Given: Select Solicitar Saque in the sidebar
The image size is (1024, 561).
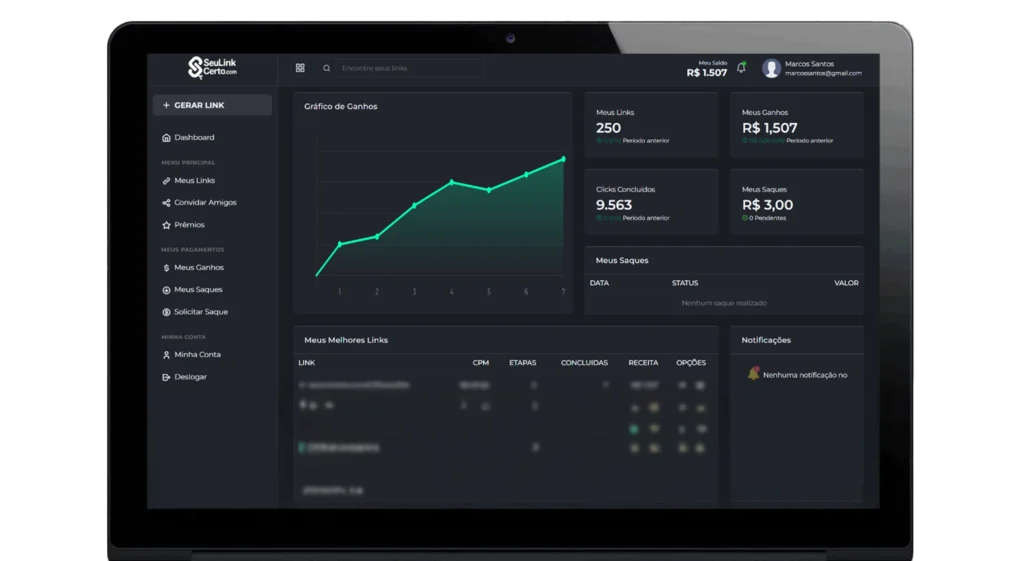Looking at the screenshot, I should (200, 312).
